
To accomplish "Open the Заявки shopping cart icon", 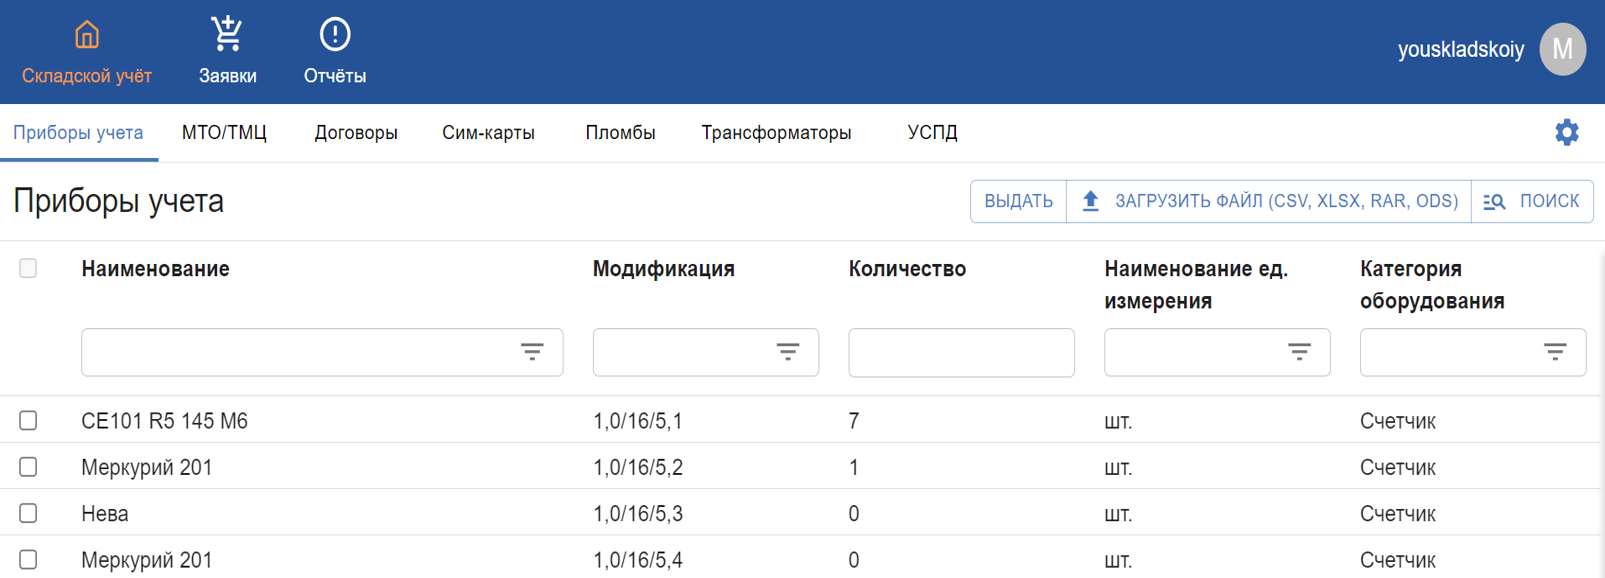I will 227,34.
